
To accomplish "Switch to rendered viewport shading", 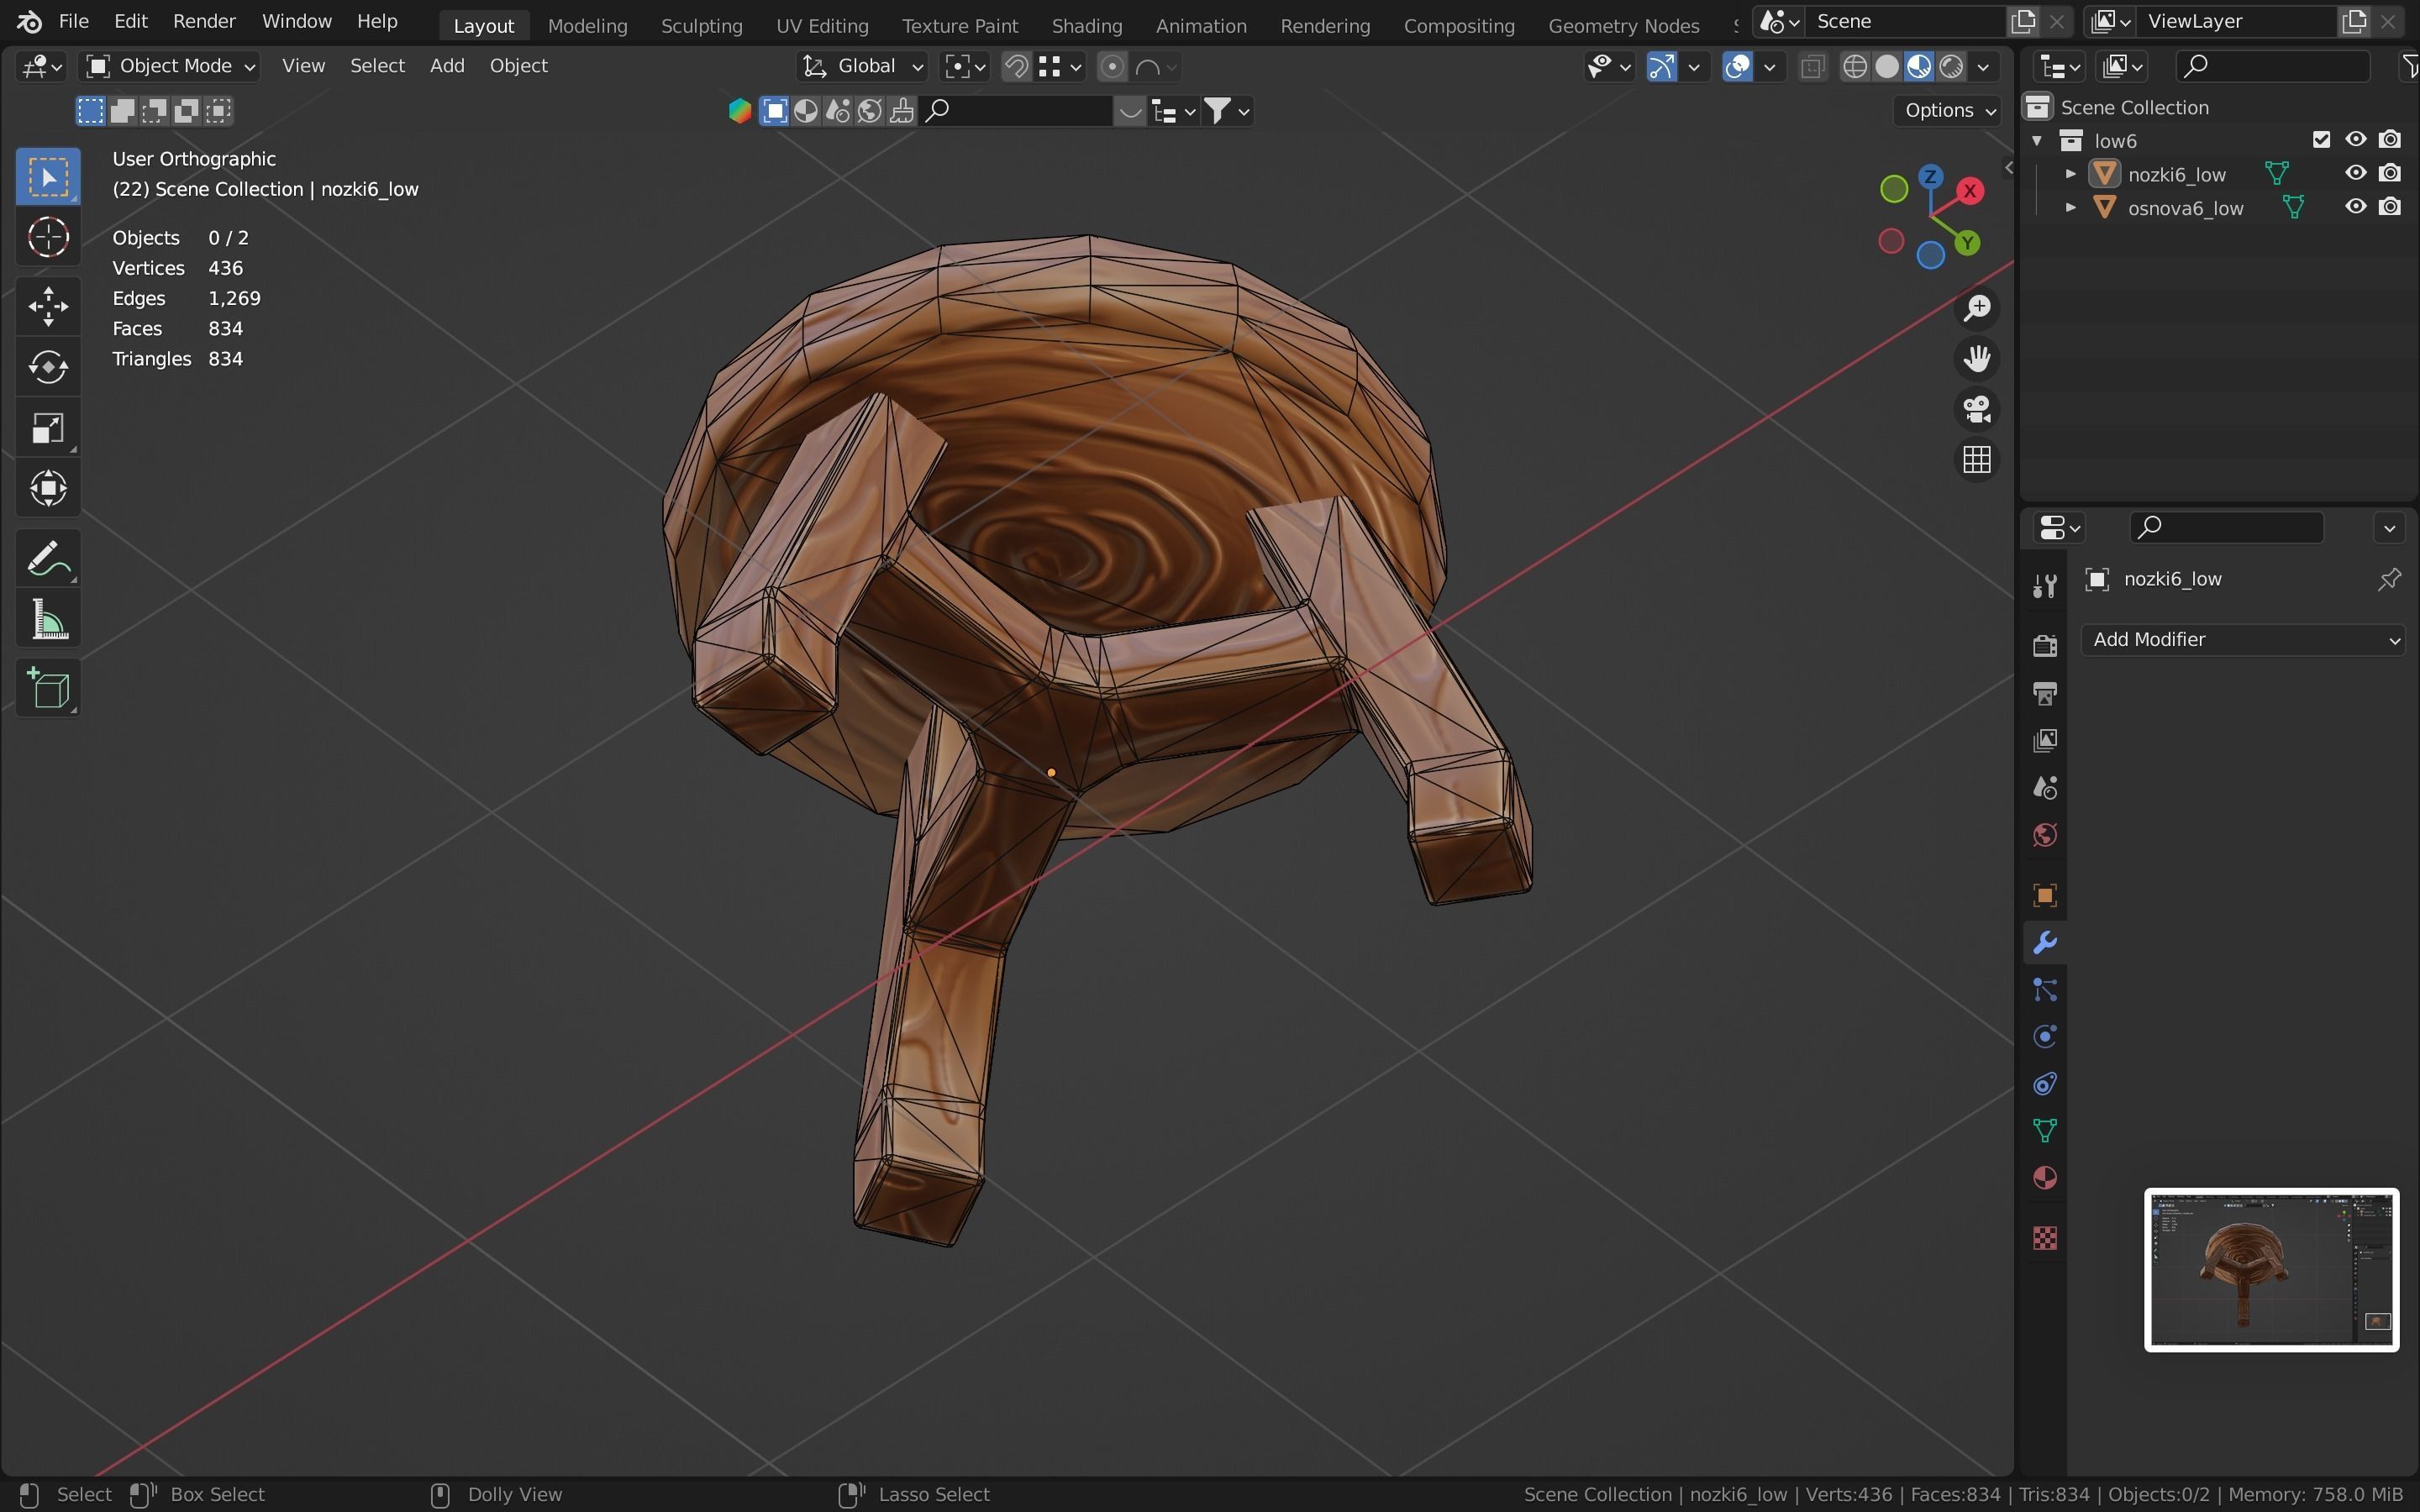I will [1951, 66].
